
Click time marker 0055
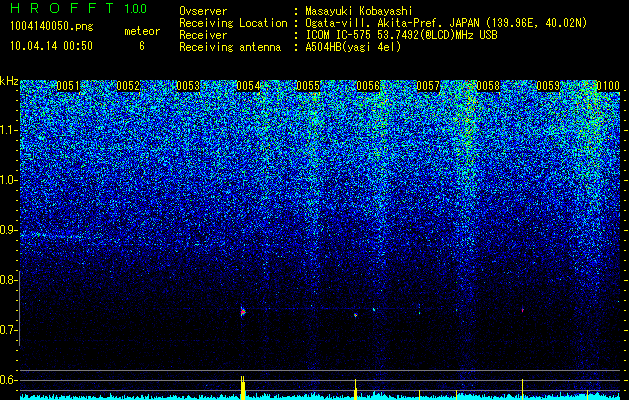pyautogui.click(x=308, y=86)
